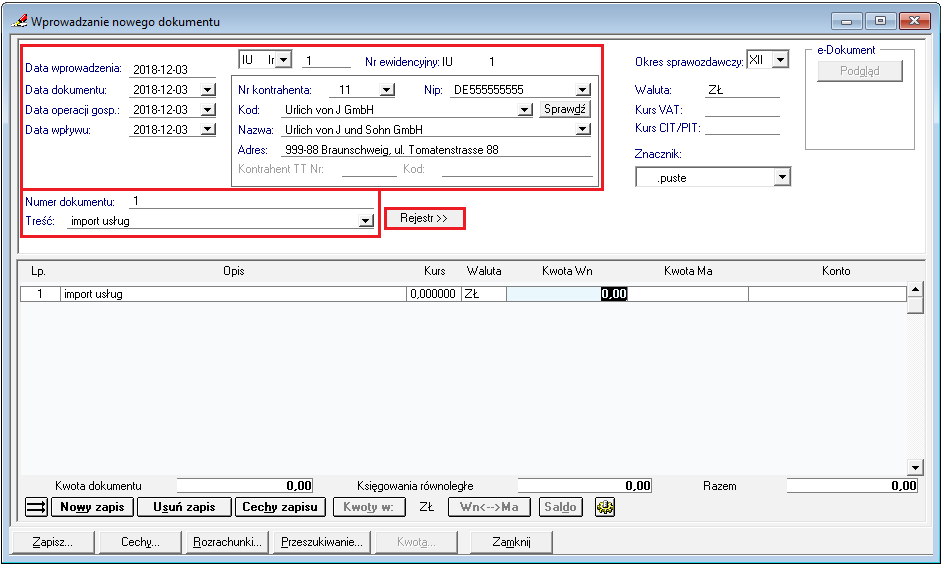Click the Waluta cell ZŁ in row 1

click(x=484, y=294)
